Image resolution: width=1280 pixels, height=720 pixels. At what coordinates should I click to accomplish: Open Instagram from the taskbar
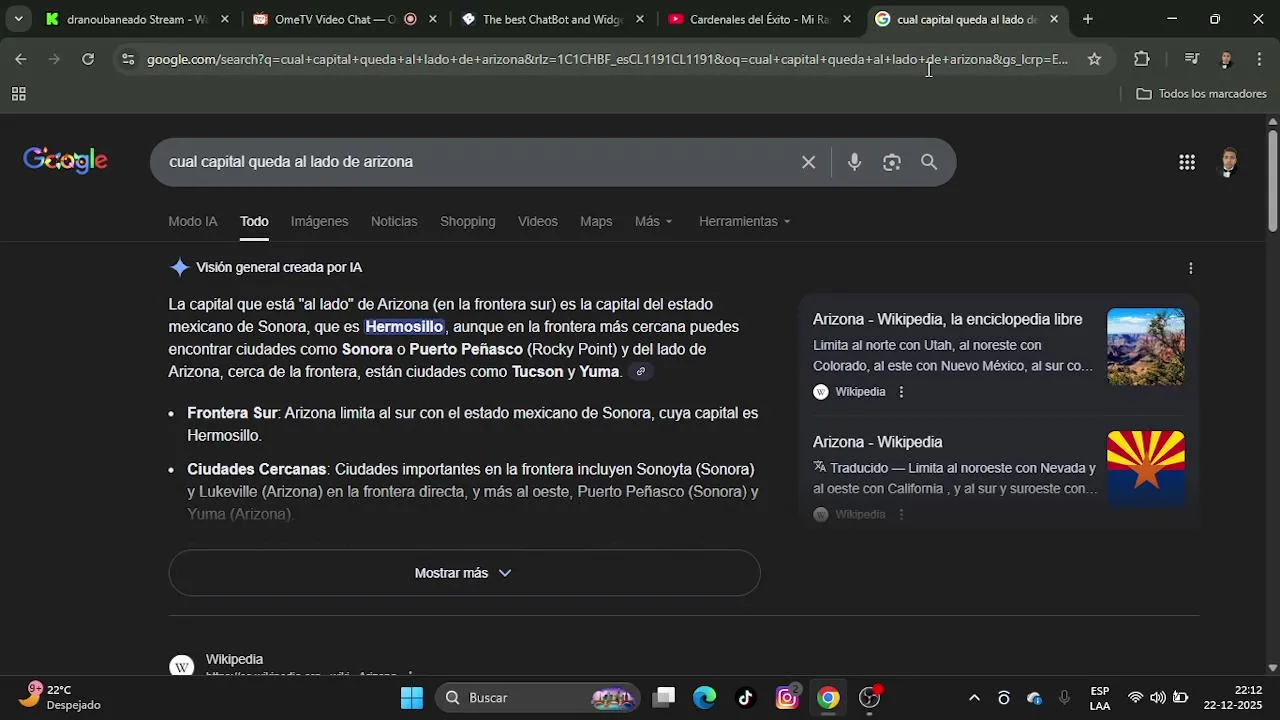pos(787,697)
